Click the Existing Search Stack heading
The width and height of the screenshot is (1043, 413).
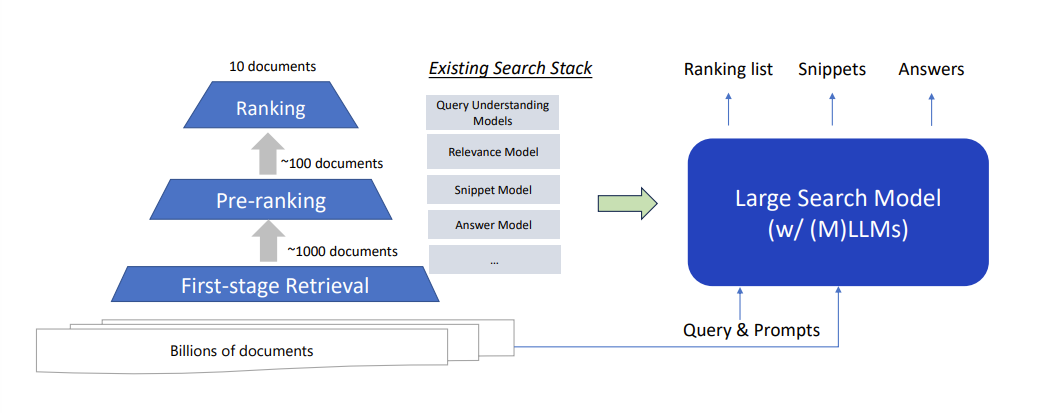[510, 69]
